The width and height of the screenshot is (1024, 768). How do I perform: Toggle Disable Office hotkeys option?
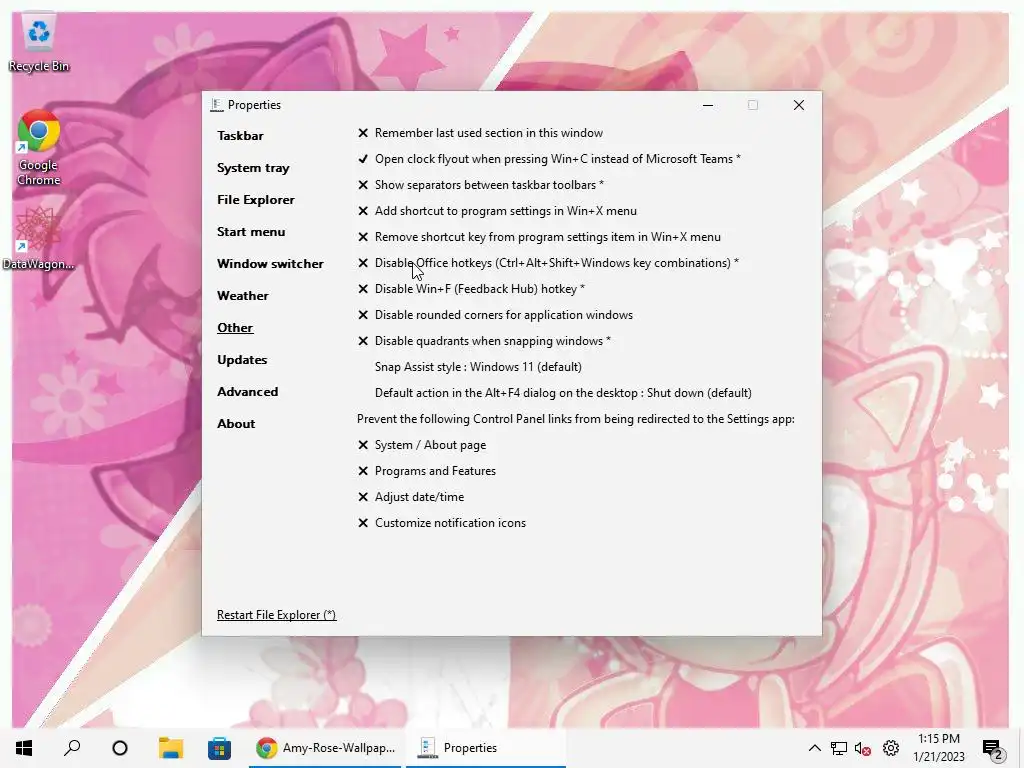click(547, 263)
